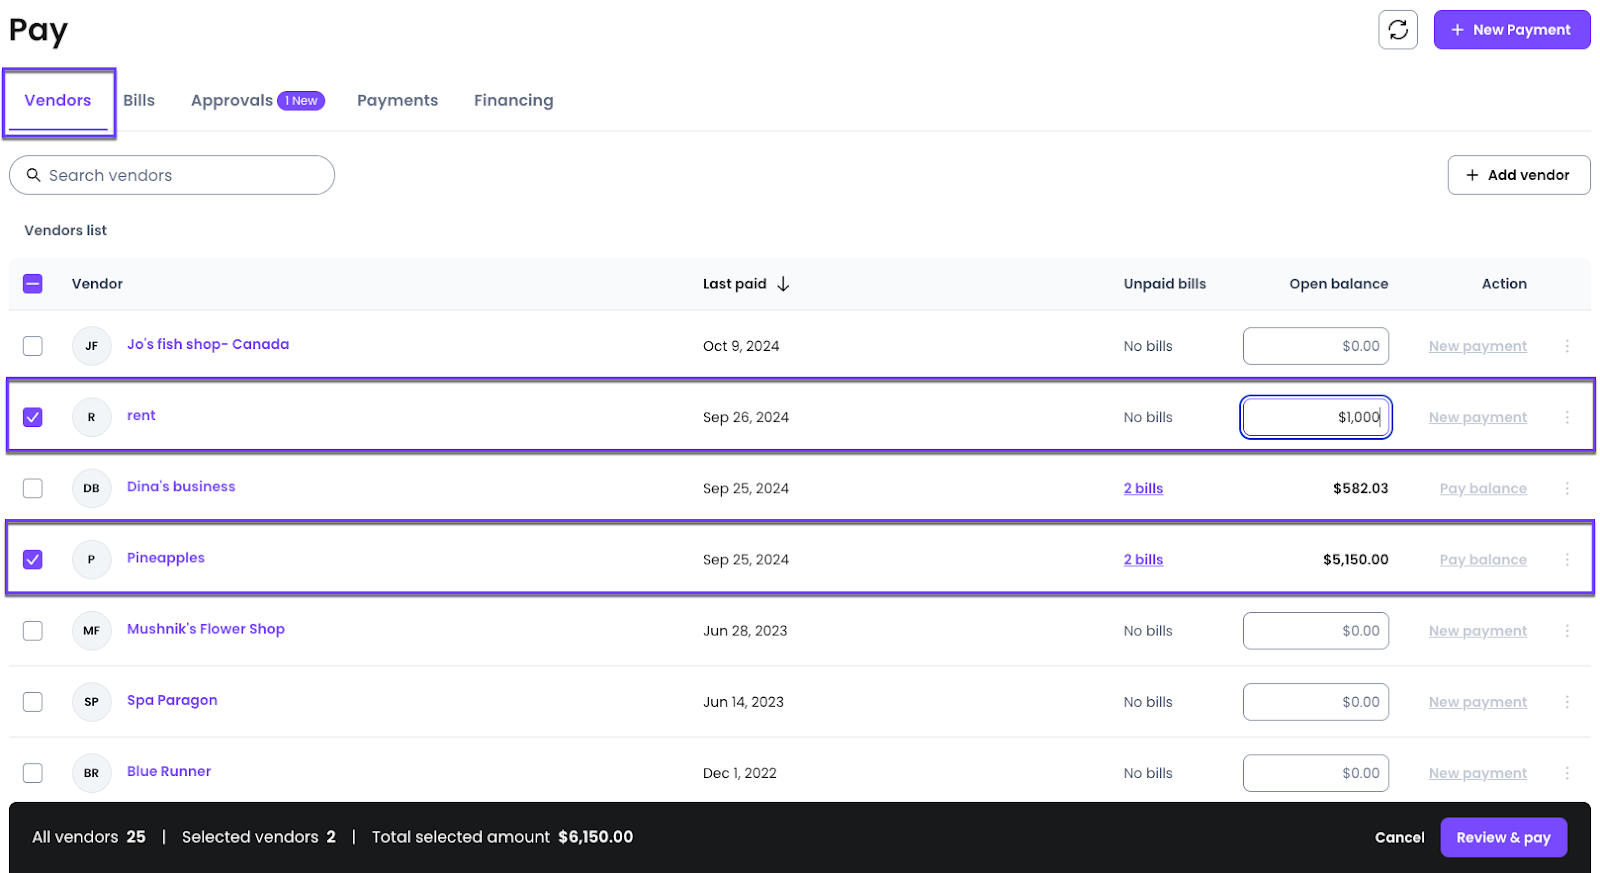Click the refresh sync icon button

tap(1398, 30)
